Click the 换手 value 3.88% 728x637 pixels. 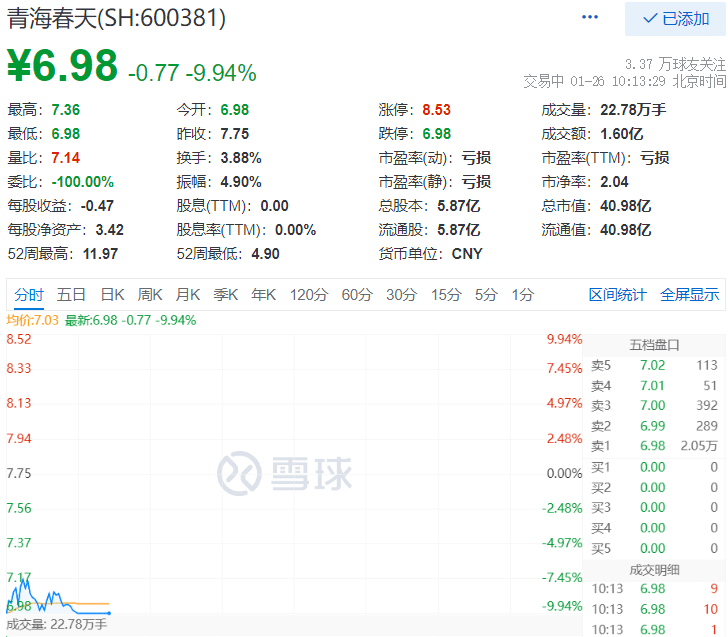(240, 158)
